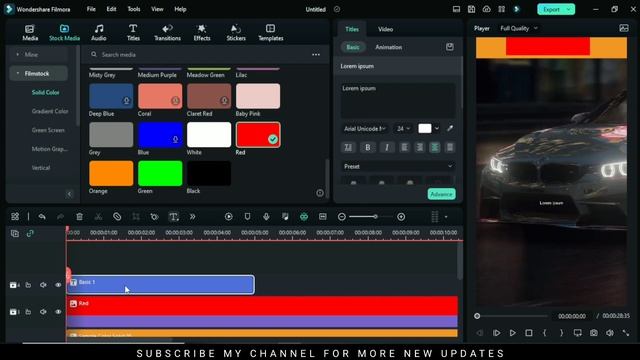Click the marker shield icon in timeline toolbar
640x360 pixels.
[x=247, y=217]
